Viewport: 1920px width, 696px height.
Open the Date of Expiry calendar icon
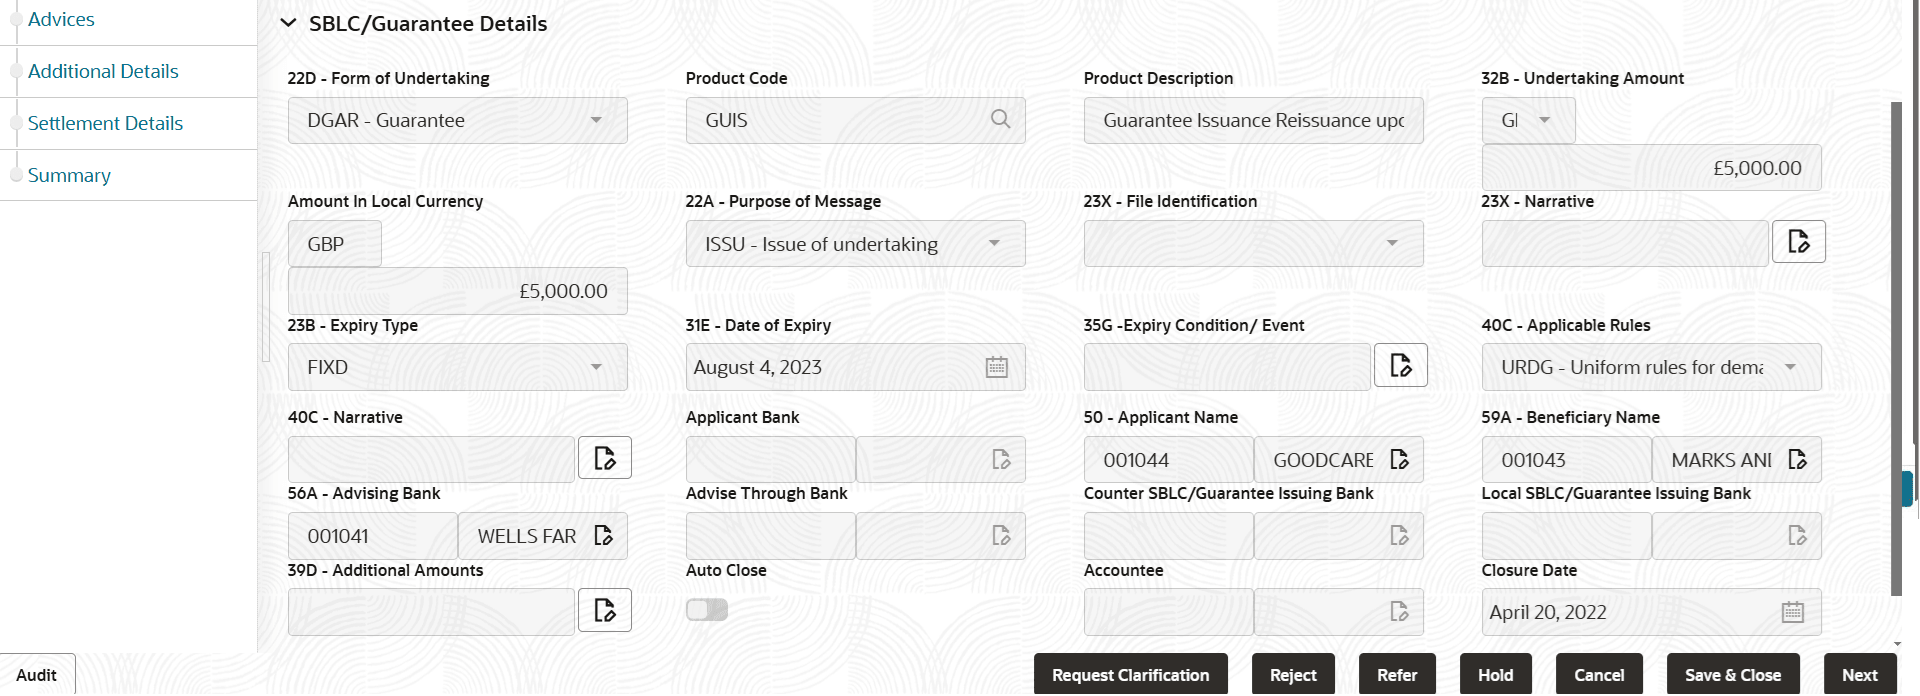[x=996, y=367]
